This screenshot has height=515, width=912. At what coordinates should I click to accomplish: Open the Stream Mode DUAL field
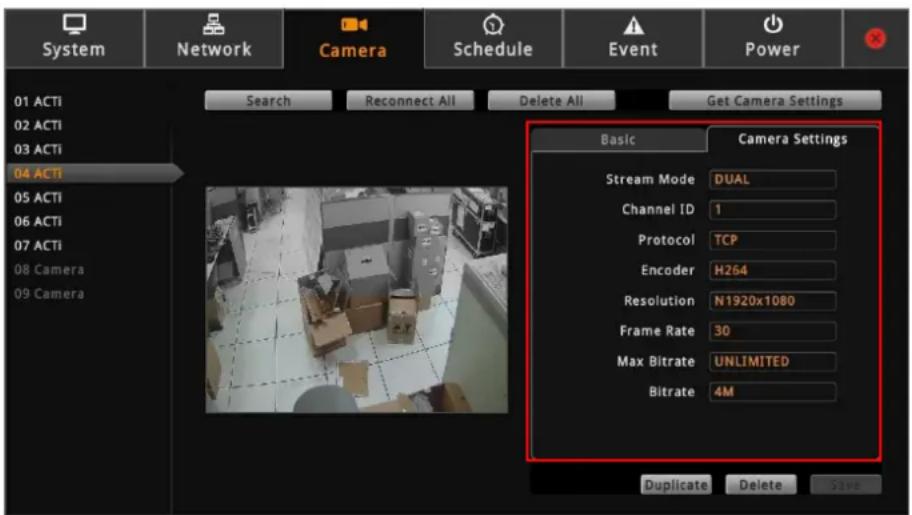coord(772,179)
